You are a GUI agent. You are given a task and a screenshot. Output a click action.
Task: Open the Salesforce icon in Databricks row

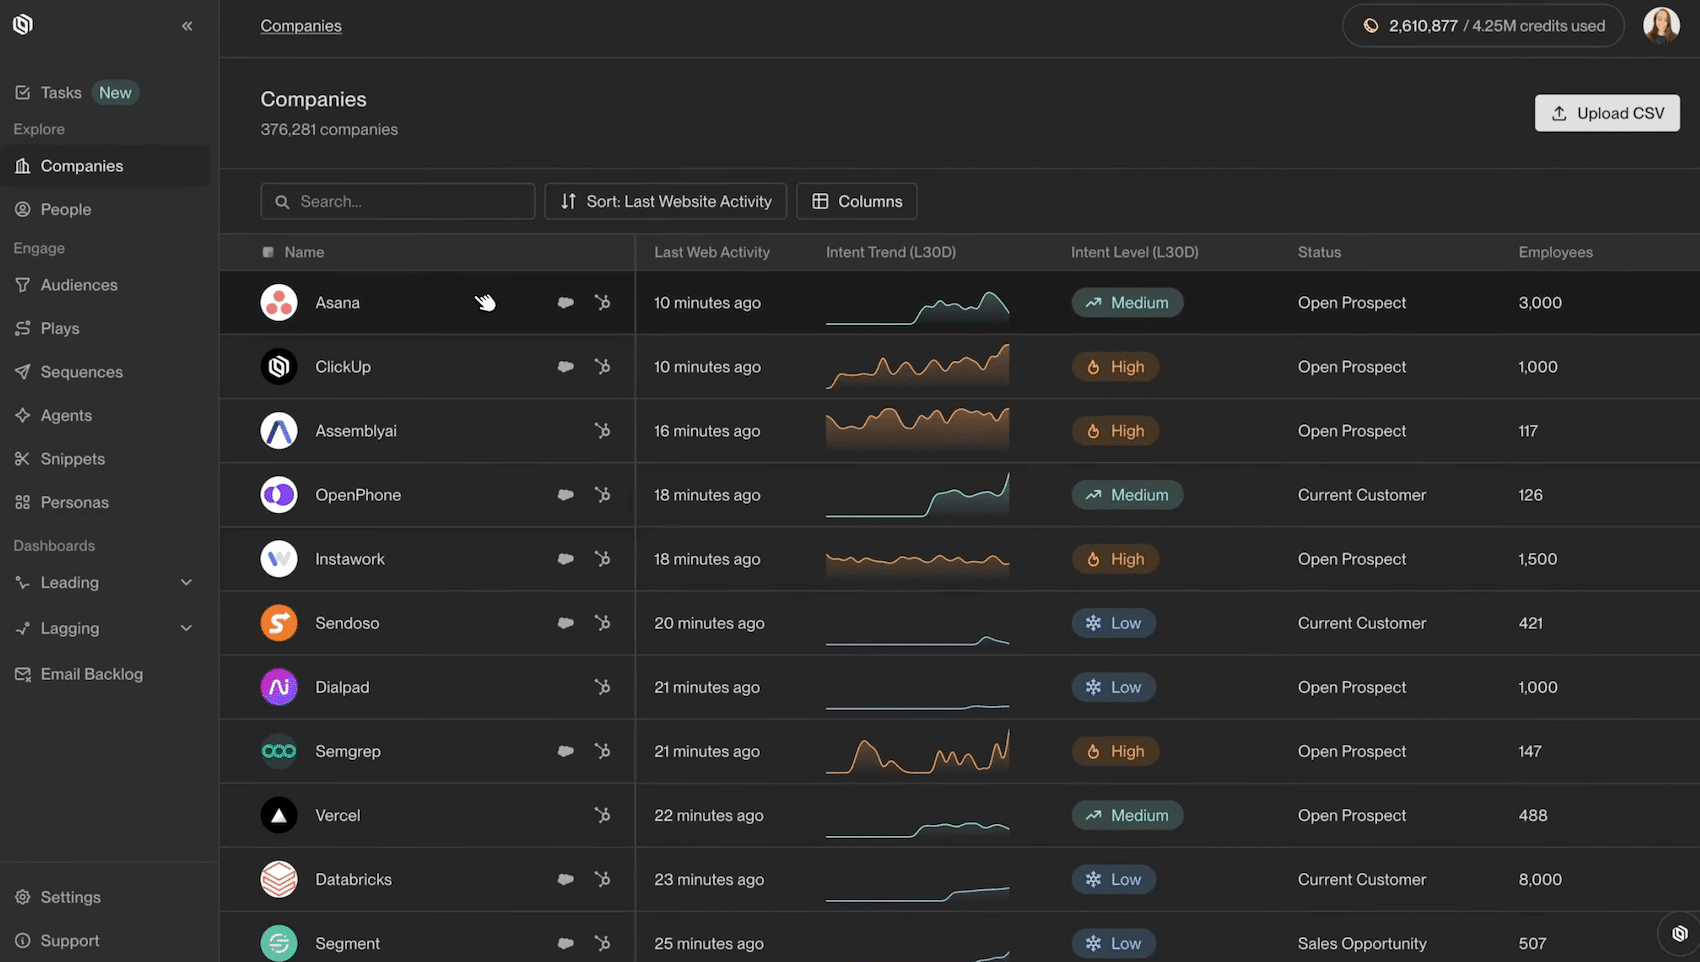(x=566, y=879)
